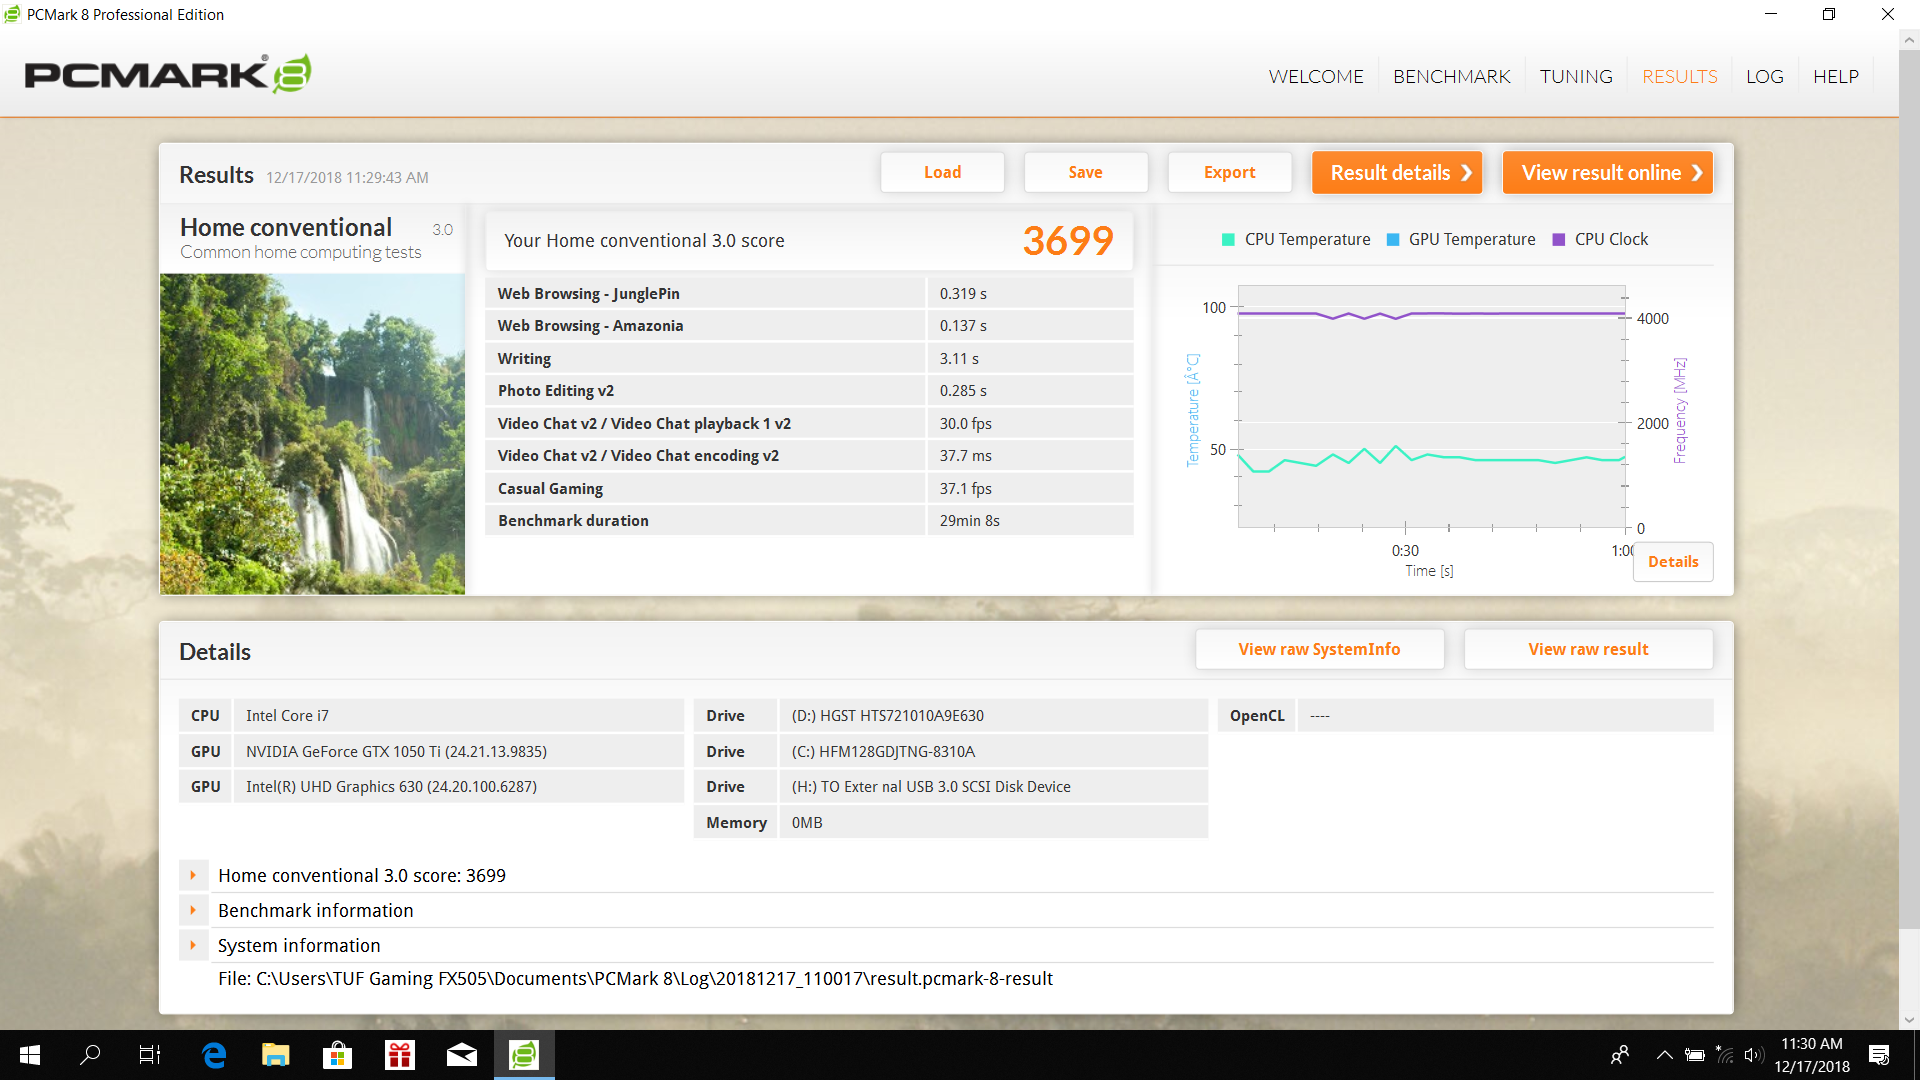Open Mail app from taskbar
This screenshot has height=1080, width=1920.
[462, 1055]
